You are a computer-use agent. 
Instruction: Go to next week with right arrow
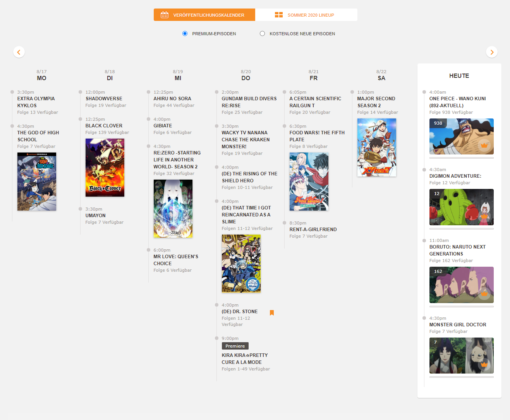(x=492, y=52)
